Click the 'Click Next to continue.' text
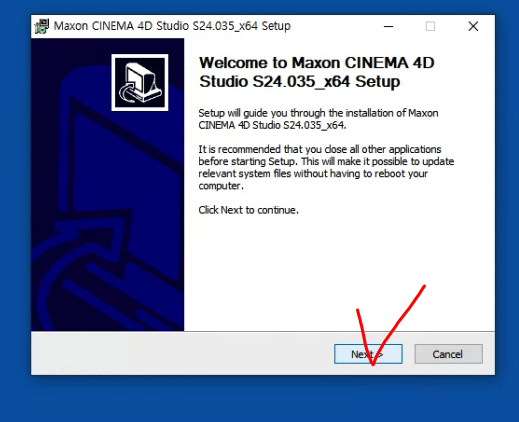 coord(248,210)
